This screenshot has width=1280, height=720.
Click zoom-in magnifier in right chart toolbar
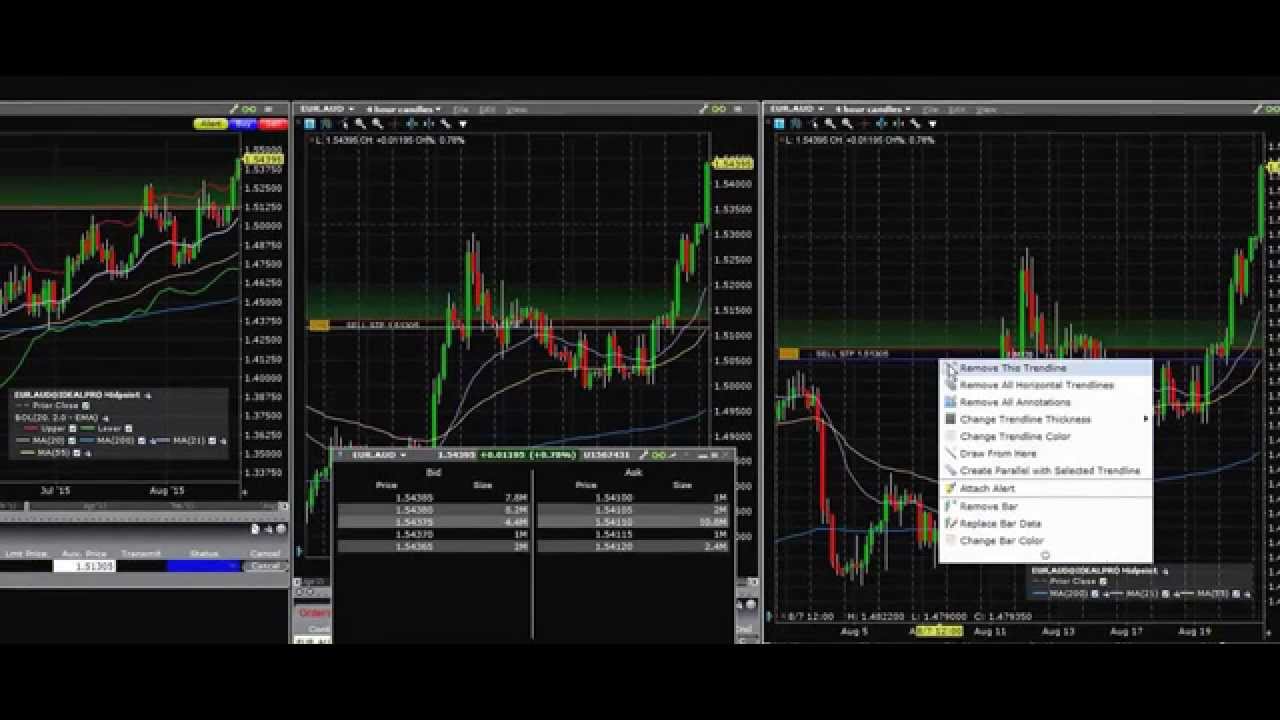pos(830,123)
